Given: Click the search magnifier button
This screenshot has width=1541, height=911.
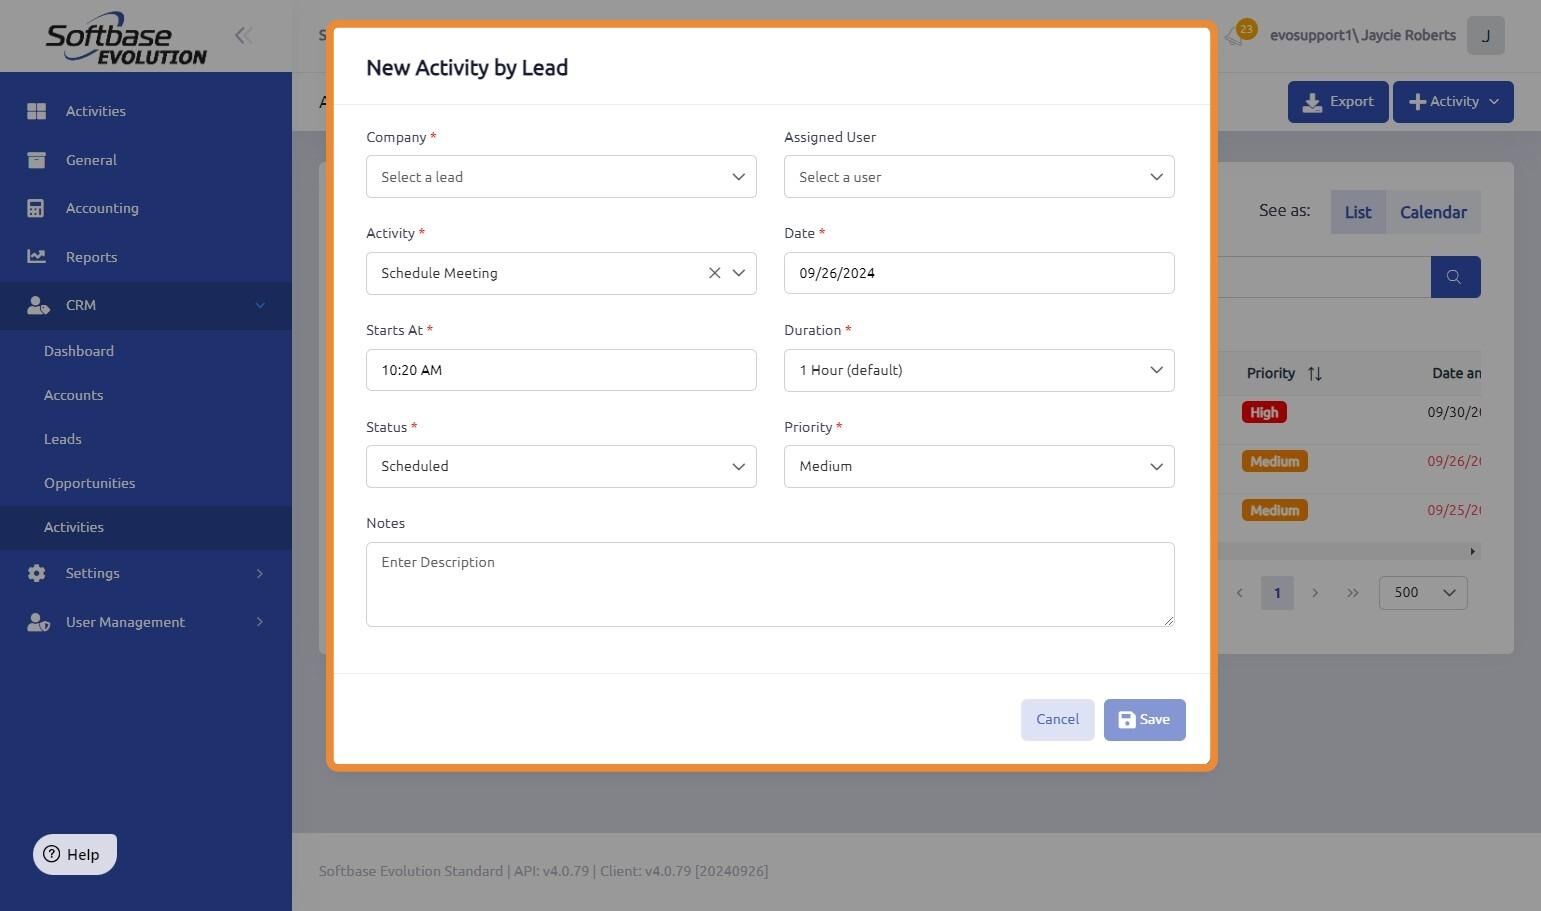Looking at the screenshot, I should 1455,277.
